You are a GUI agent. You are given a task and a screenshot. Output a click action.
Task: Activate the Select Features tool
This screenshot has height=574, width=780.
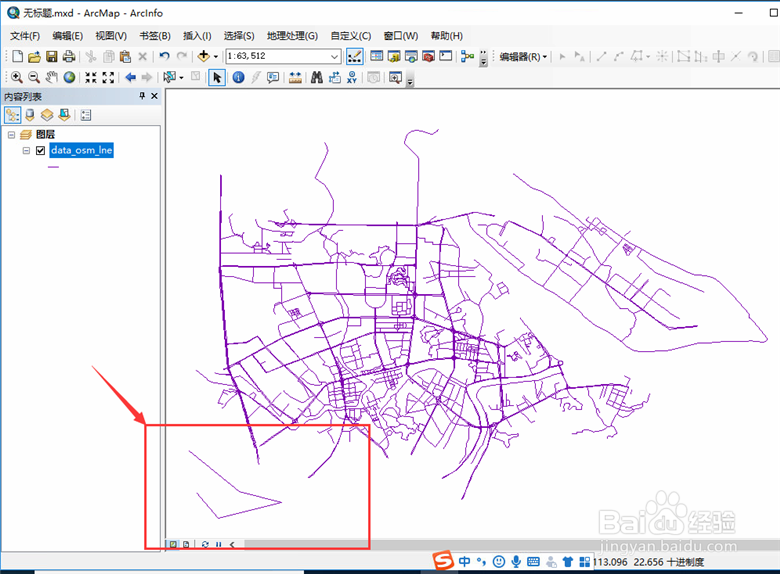(170, 77)
